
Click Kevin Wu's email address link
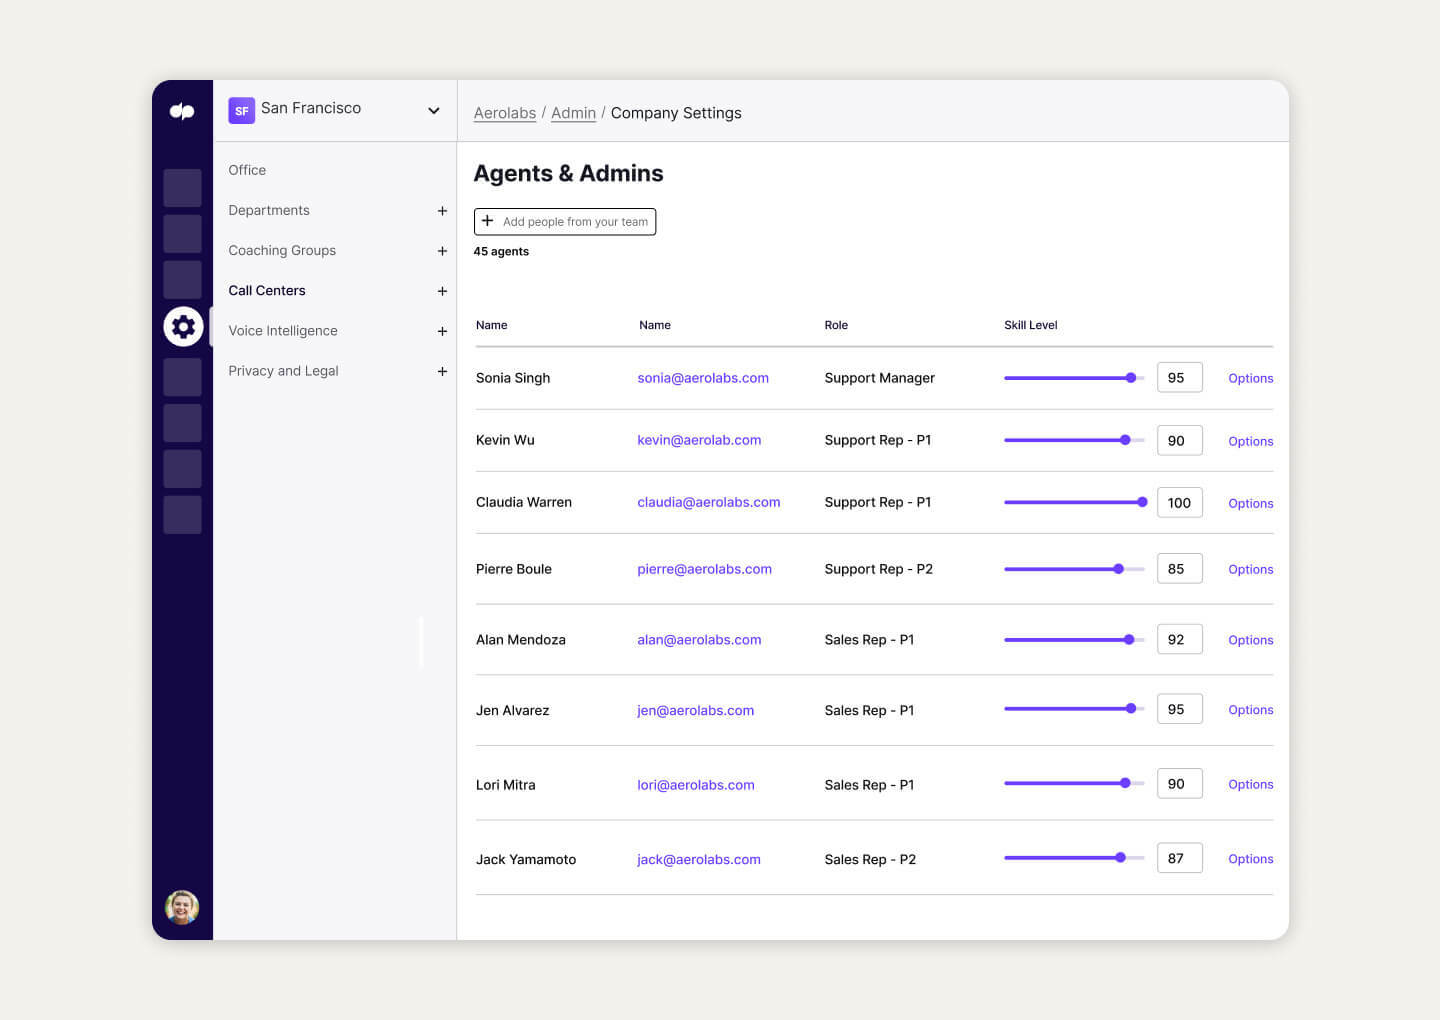pyautogui.click(x=699, y=440)
